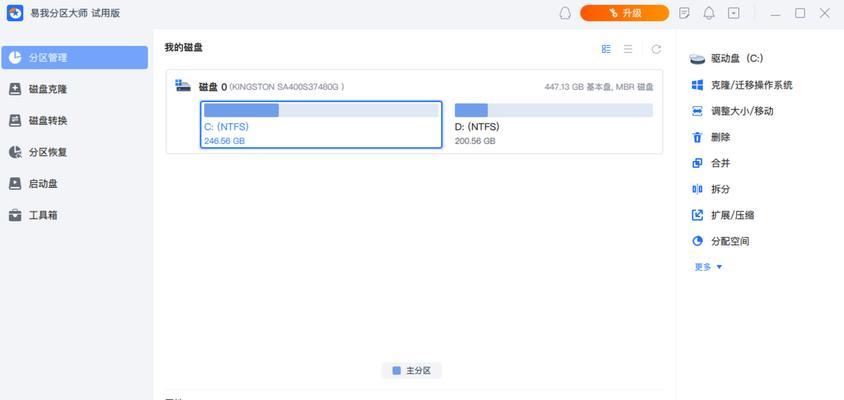Select the D: (NTFS) partition
This screenshot has height=400, width=844.
(554, 124)
